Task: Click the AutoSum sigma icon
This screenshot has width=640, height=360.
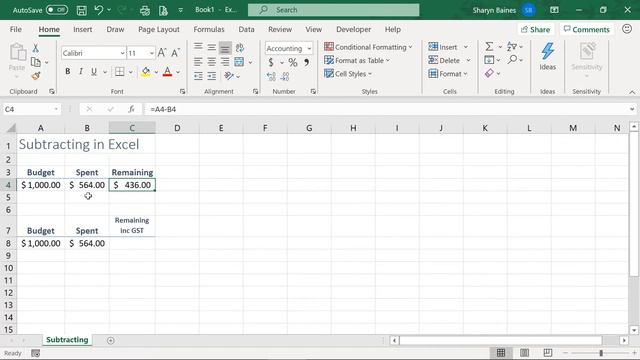Action: tap(489, 47)
